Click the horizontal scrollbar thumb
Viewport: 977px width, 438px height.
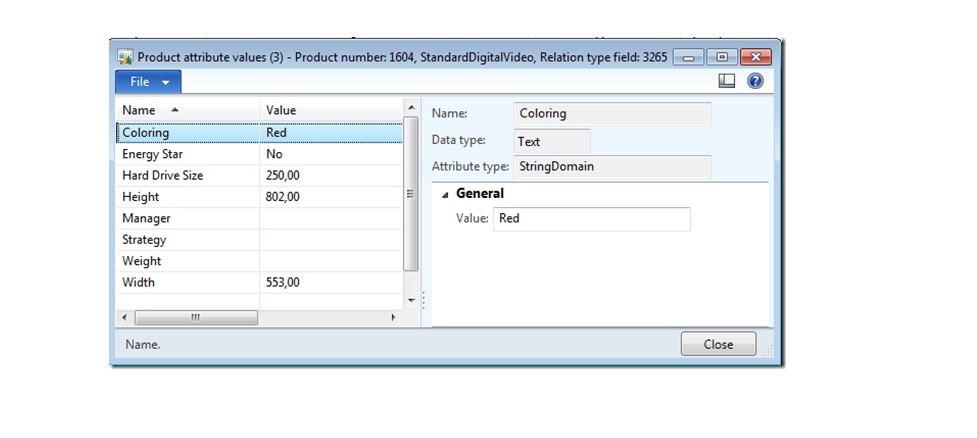[x=196, y=318]
